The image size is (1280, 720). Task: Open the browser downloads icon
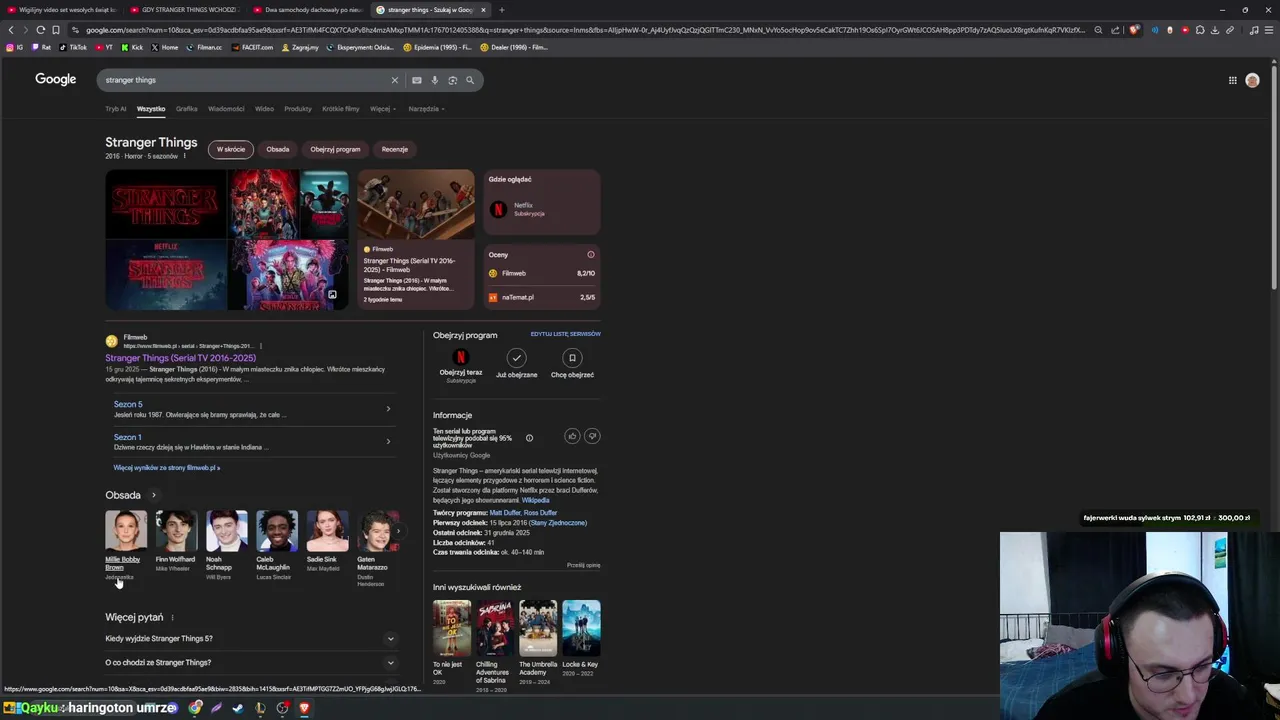[x=1215, y=30]
